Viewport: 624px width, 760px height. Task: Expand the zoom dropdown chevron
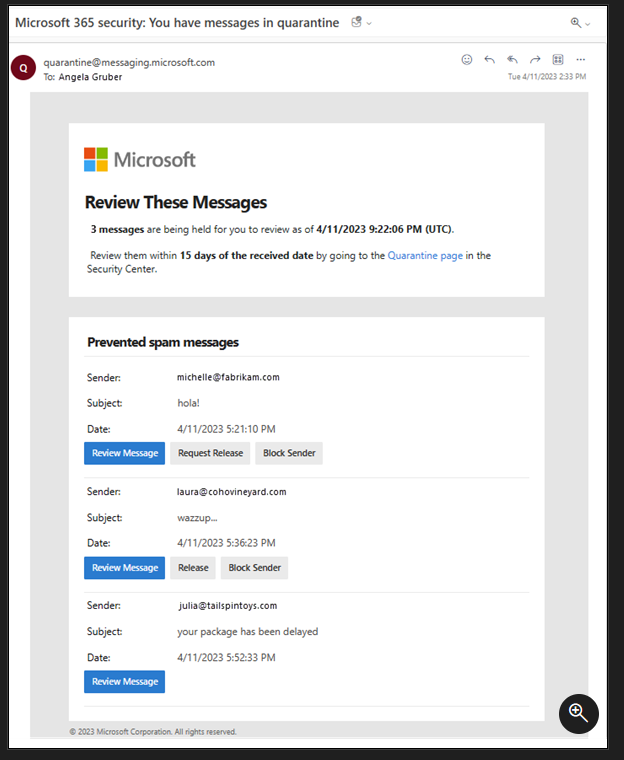(x=588, y=24)
